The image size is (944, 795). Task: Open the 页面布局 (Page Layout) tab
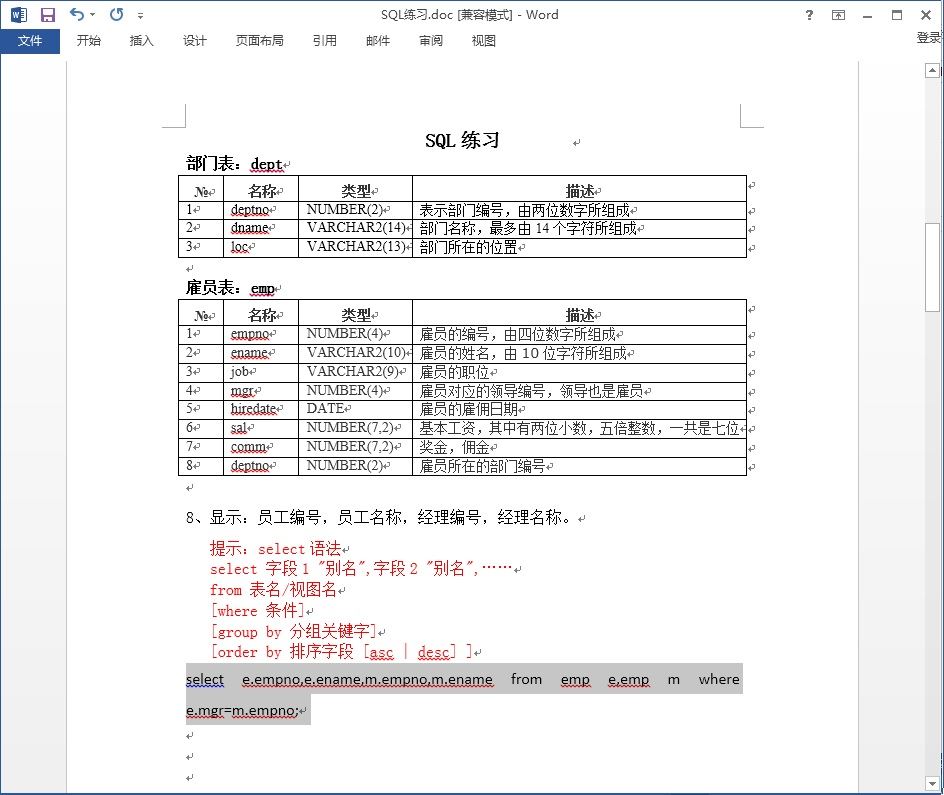[259, 40]
